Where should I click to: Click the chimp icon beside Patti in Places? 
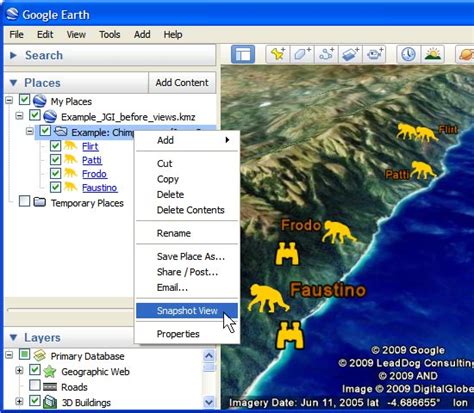point(71,160)
